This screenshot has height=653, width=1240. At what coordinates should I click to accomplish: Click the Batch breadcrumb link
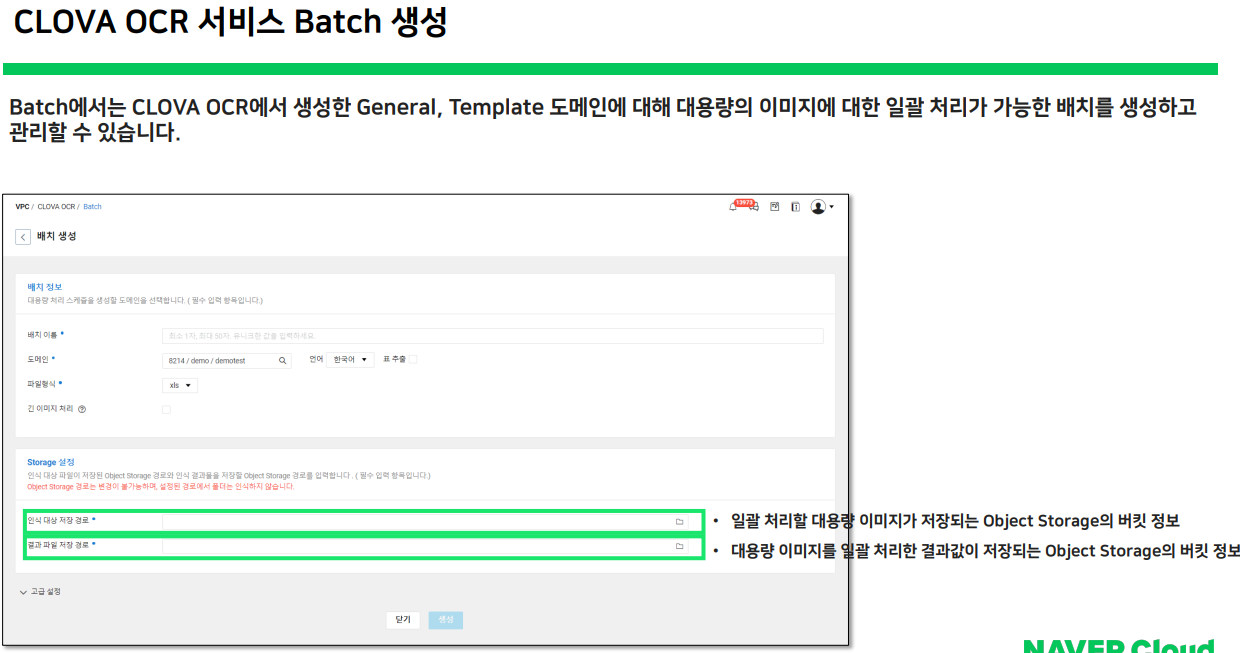click(92, 207)
